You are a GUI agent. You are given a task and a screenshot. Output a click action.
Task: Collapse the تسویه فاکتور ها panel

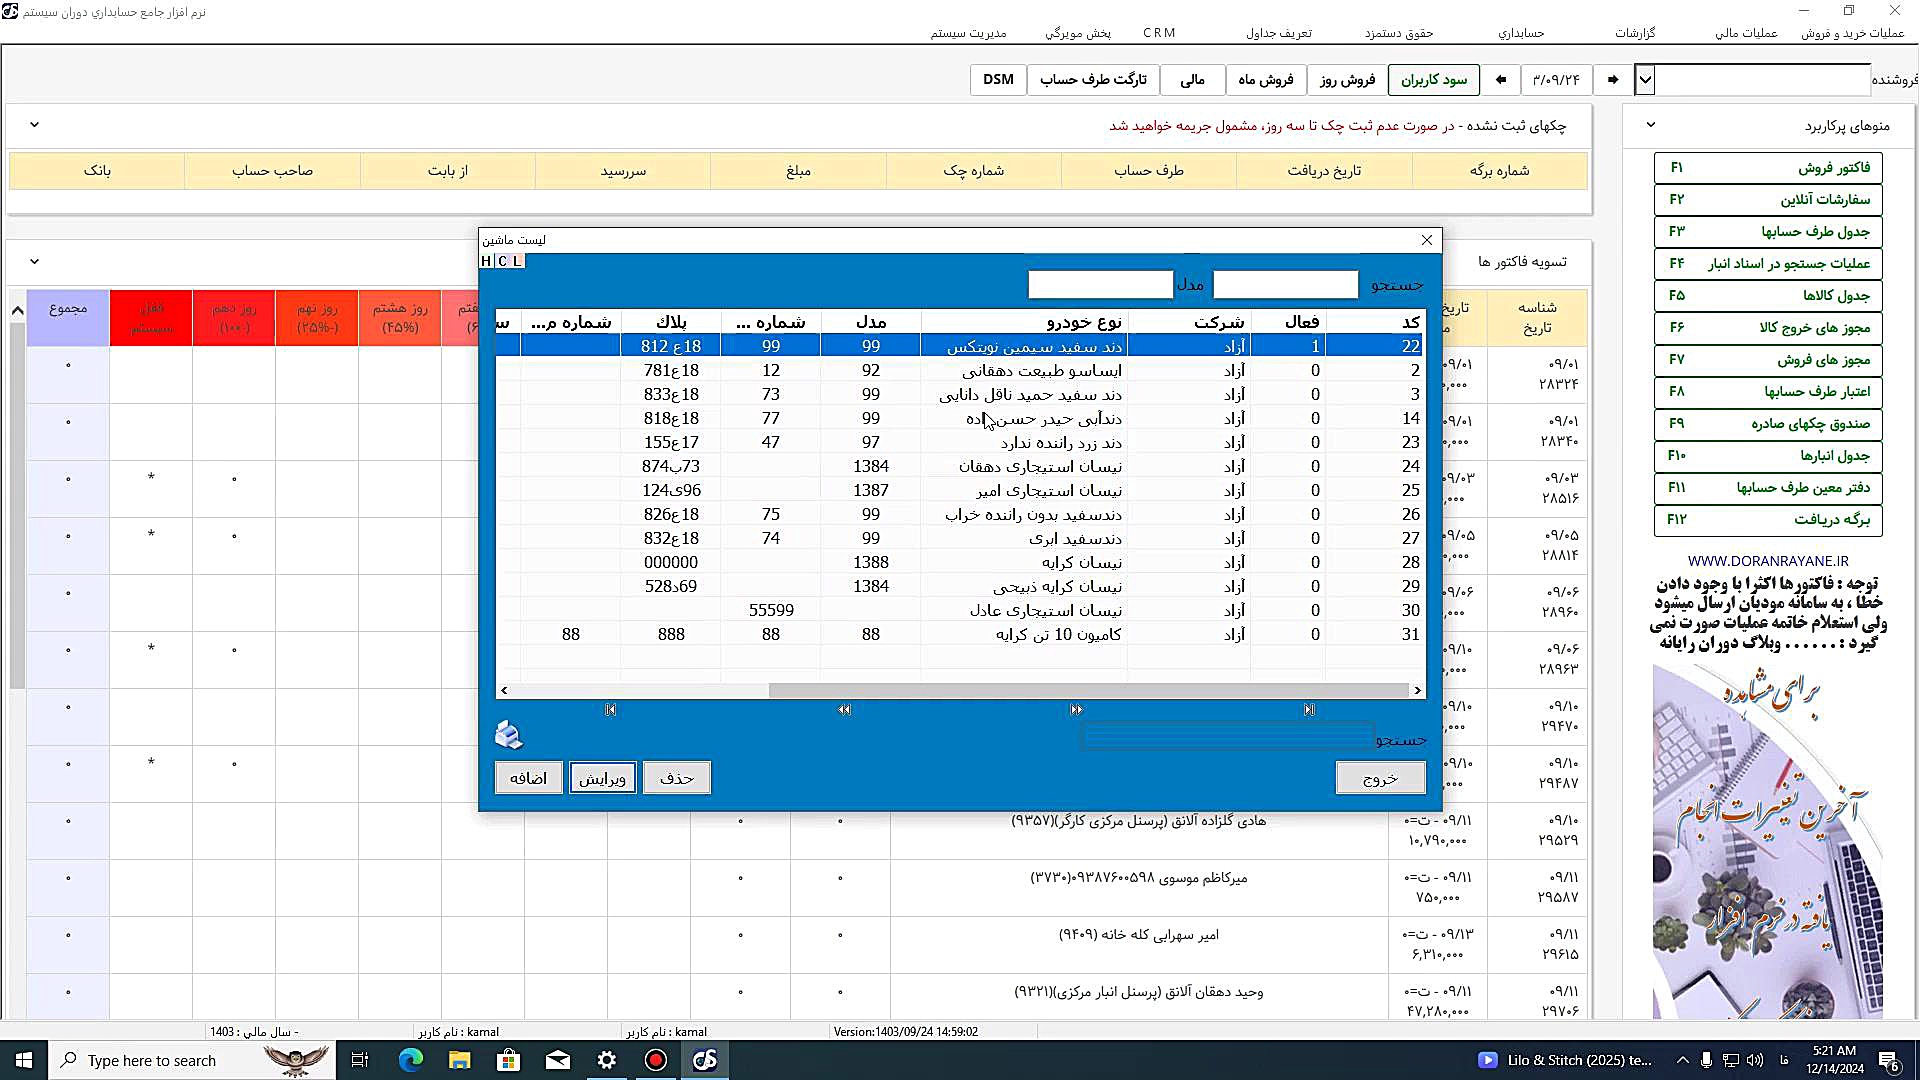pos(34,262)
